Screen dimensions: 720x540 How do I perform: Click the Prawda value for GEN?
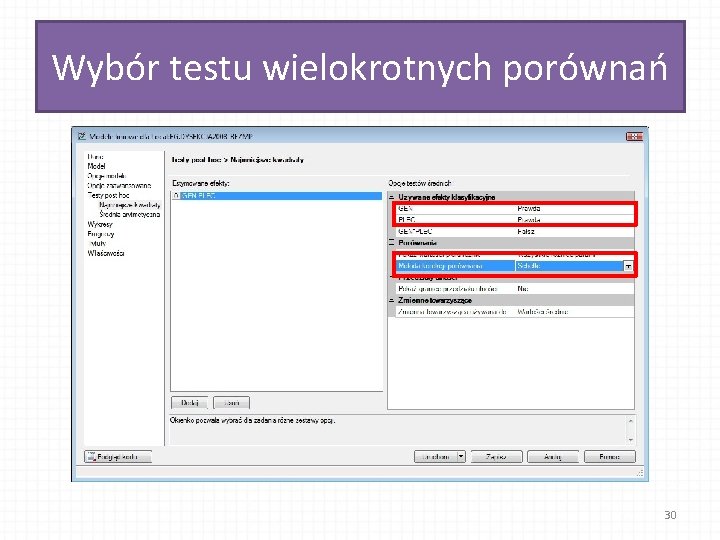pyautogui.click(x=529, y=208)
